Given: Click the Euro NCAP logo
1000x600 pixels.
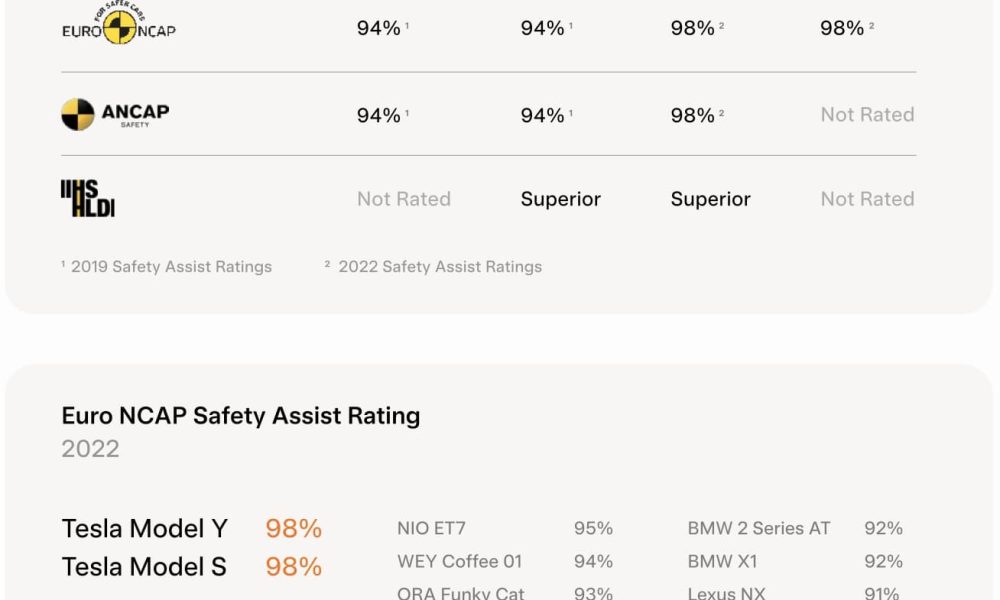Looking at the screenshot, I should click(119, 23).
